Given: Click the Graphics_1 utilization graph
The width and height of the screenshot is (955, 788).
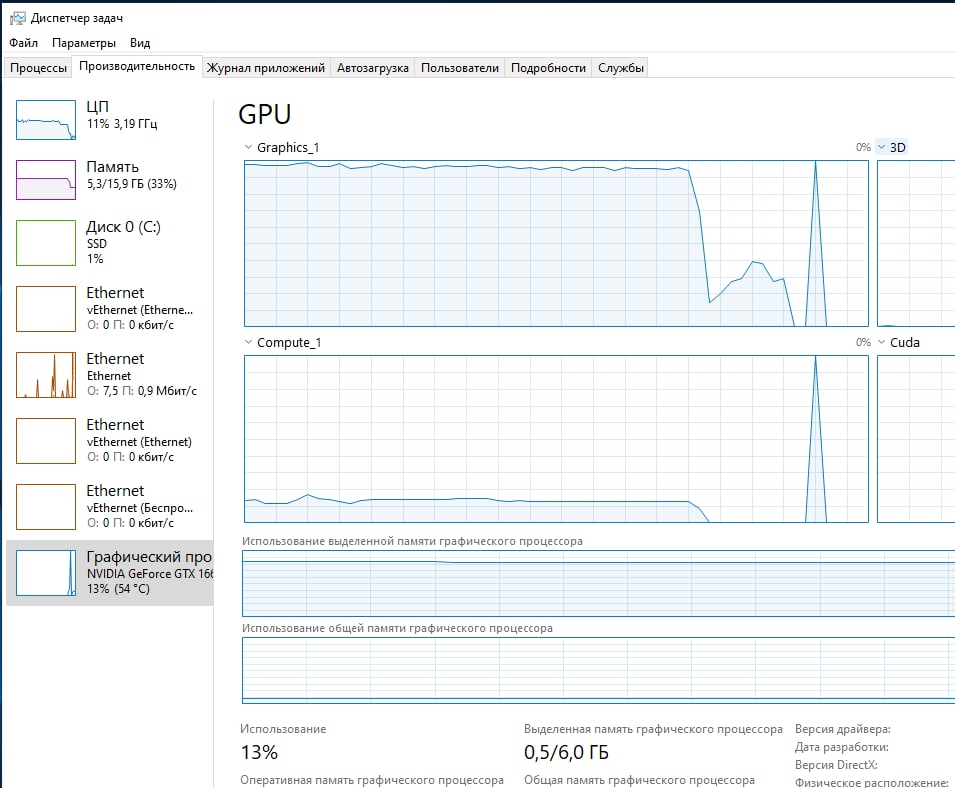Looking at the screenshot, I should (556, 244).
